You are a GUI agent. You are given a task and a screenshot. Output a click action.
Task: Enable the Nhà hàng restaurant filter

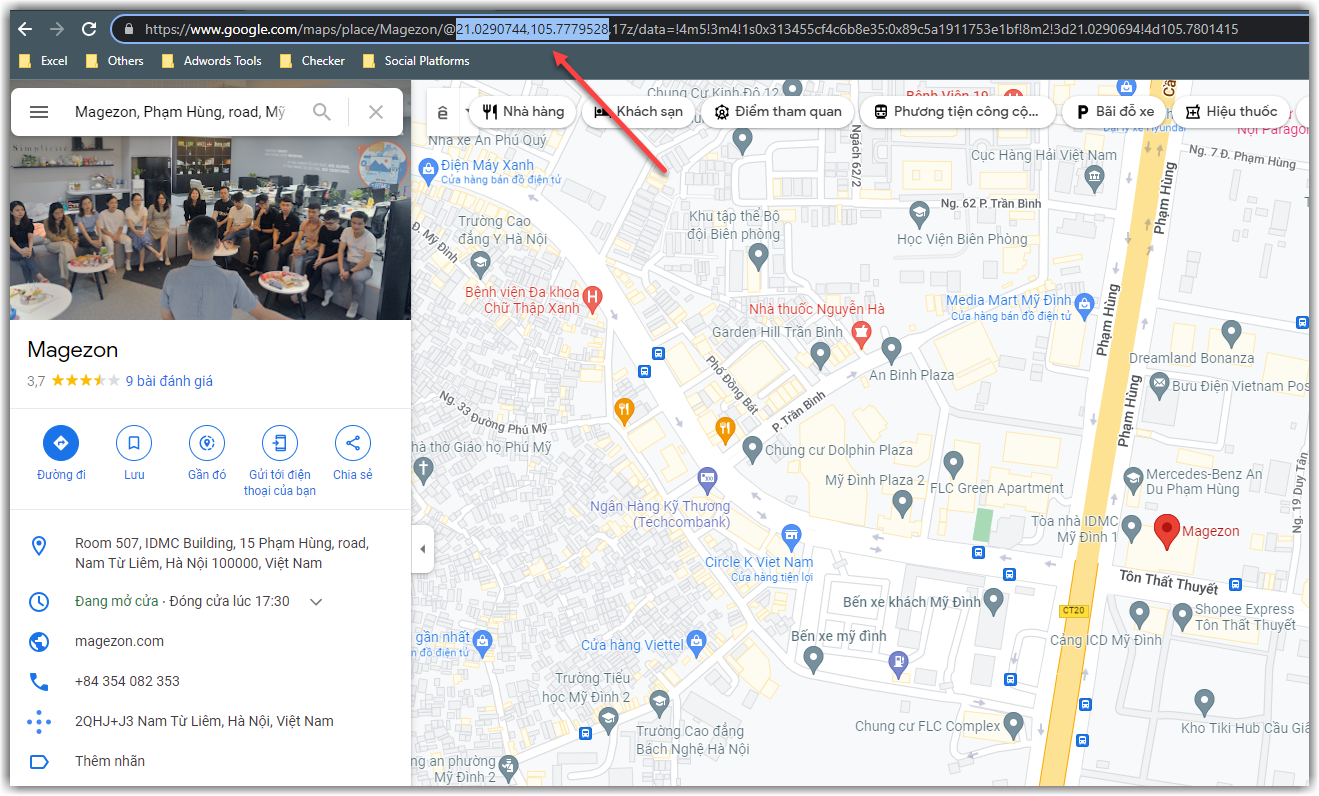point(521,111)
